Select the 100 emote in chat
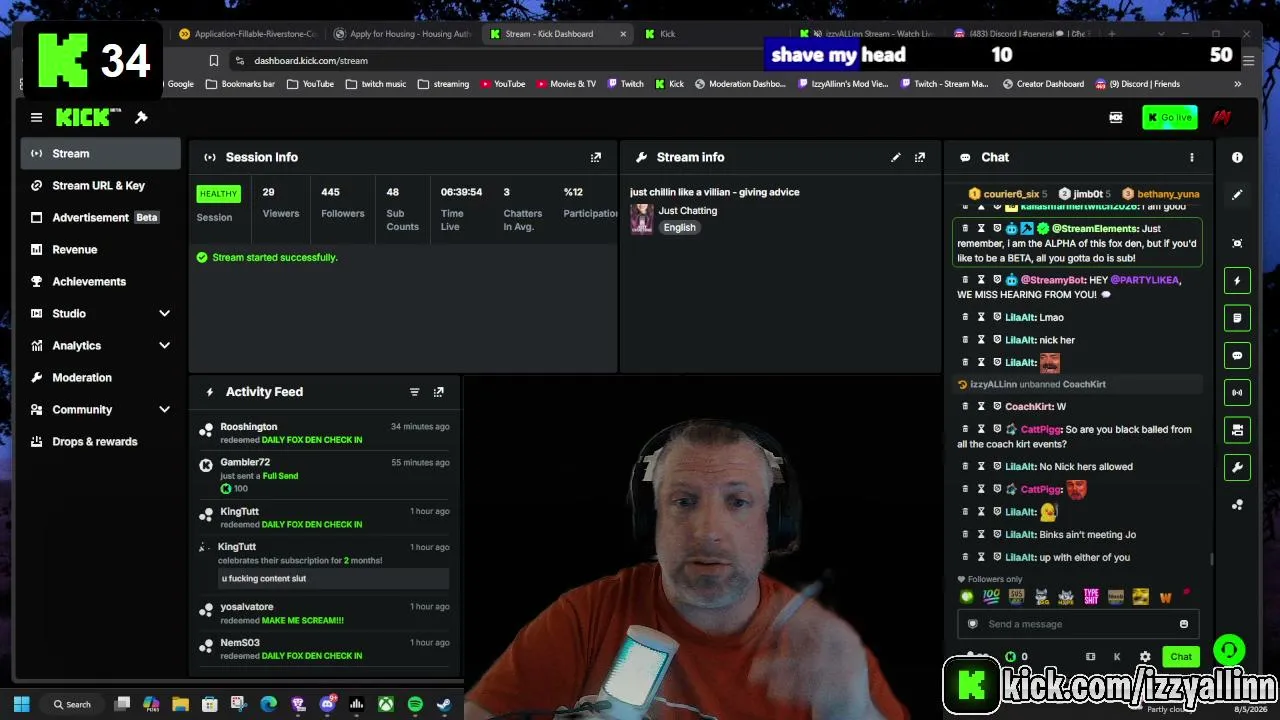Image resolution: width=1280 pixels, height=720 pixels. [991, 597]
